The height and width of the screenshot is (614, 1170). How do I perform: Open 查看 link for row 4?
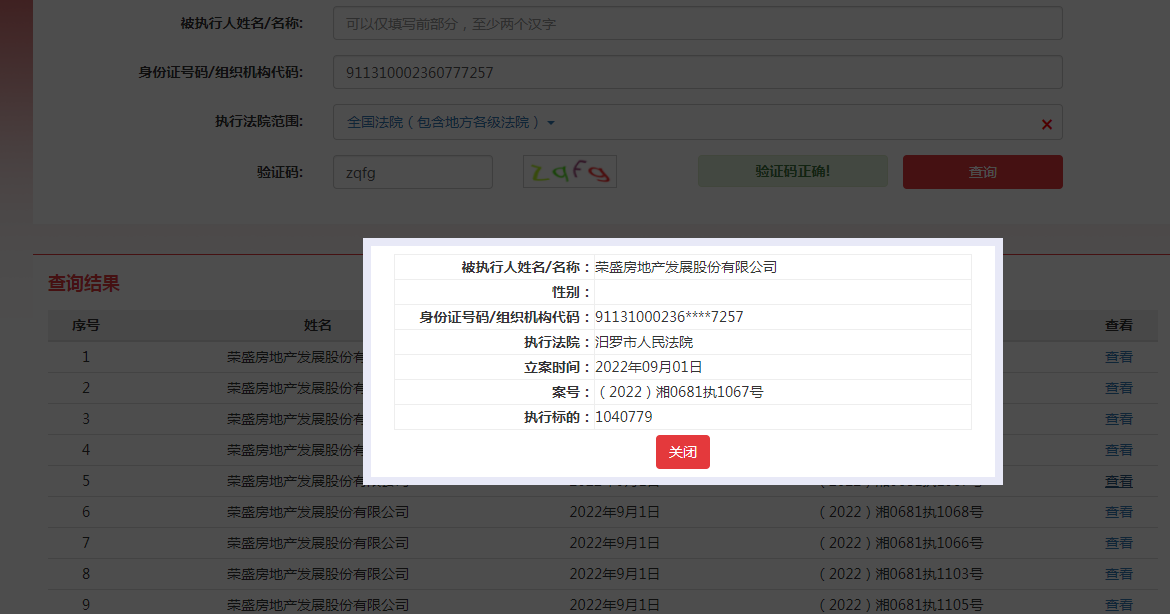(1119, 450)
